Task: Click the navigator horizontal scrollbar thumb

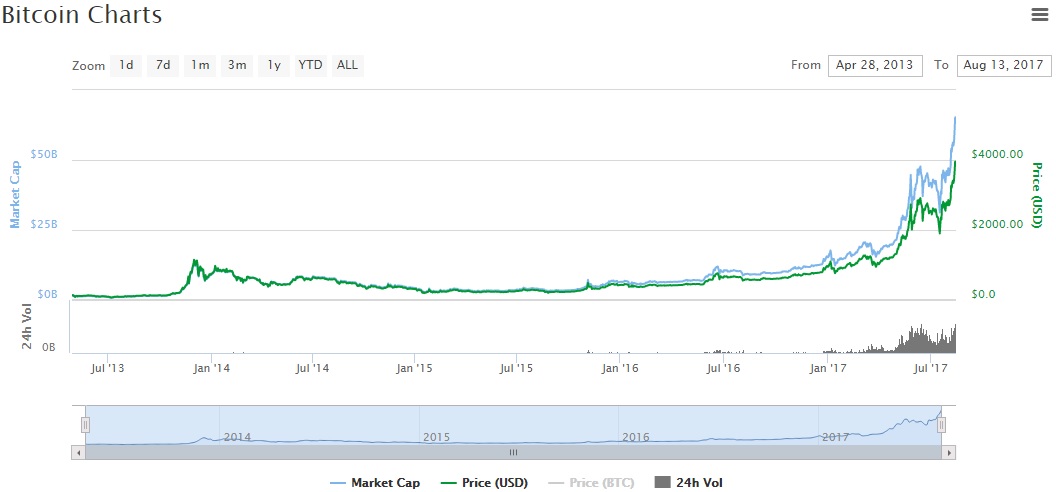Action: click(x=514, y=452)
